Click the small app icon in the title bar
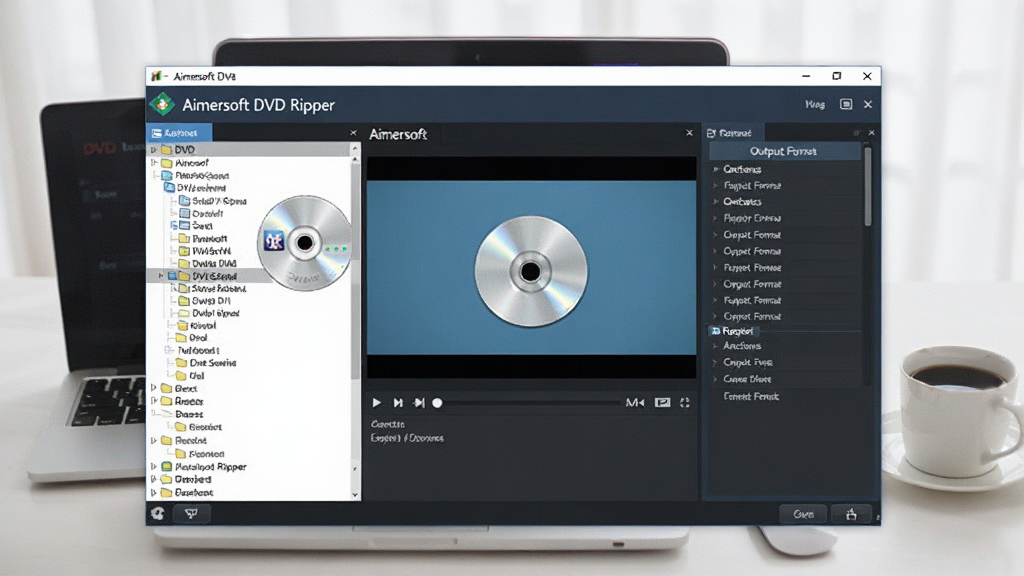1024x576 pixels. pos(156,76)
